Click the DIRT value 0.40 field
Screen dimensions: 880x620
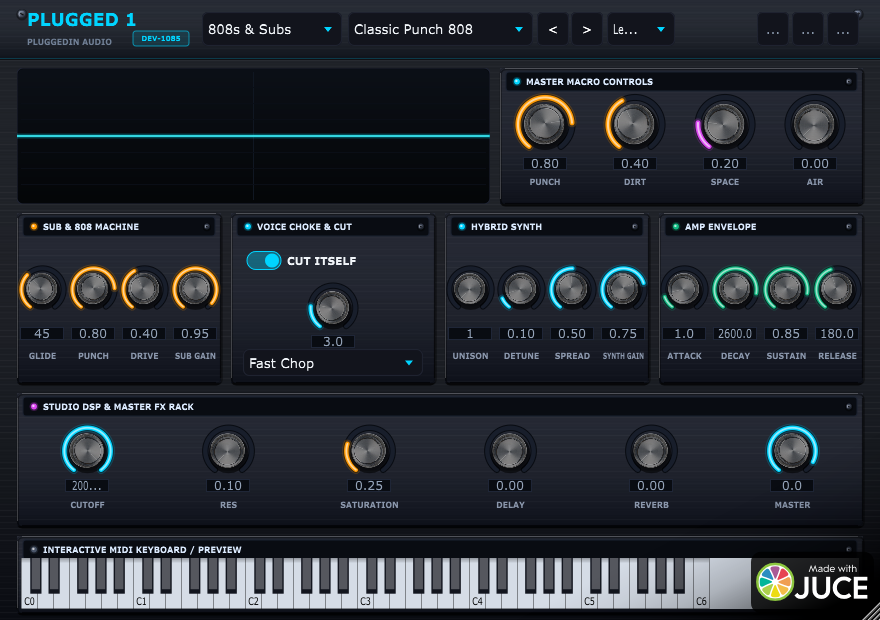pos(635,164)
